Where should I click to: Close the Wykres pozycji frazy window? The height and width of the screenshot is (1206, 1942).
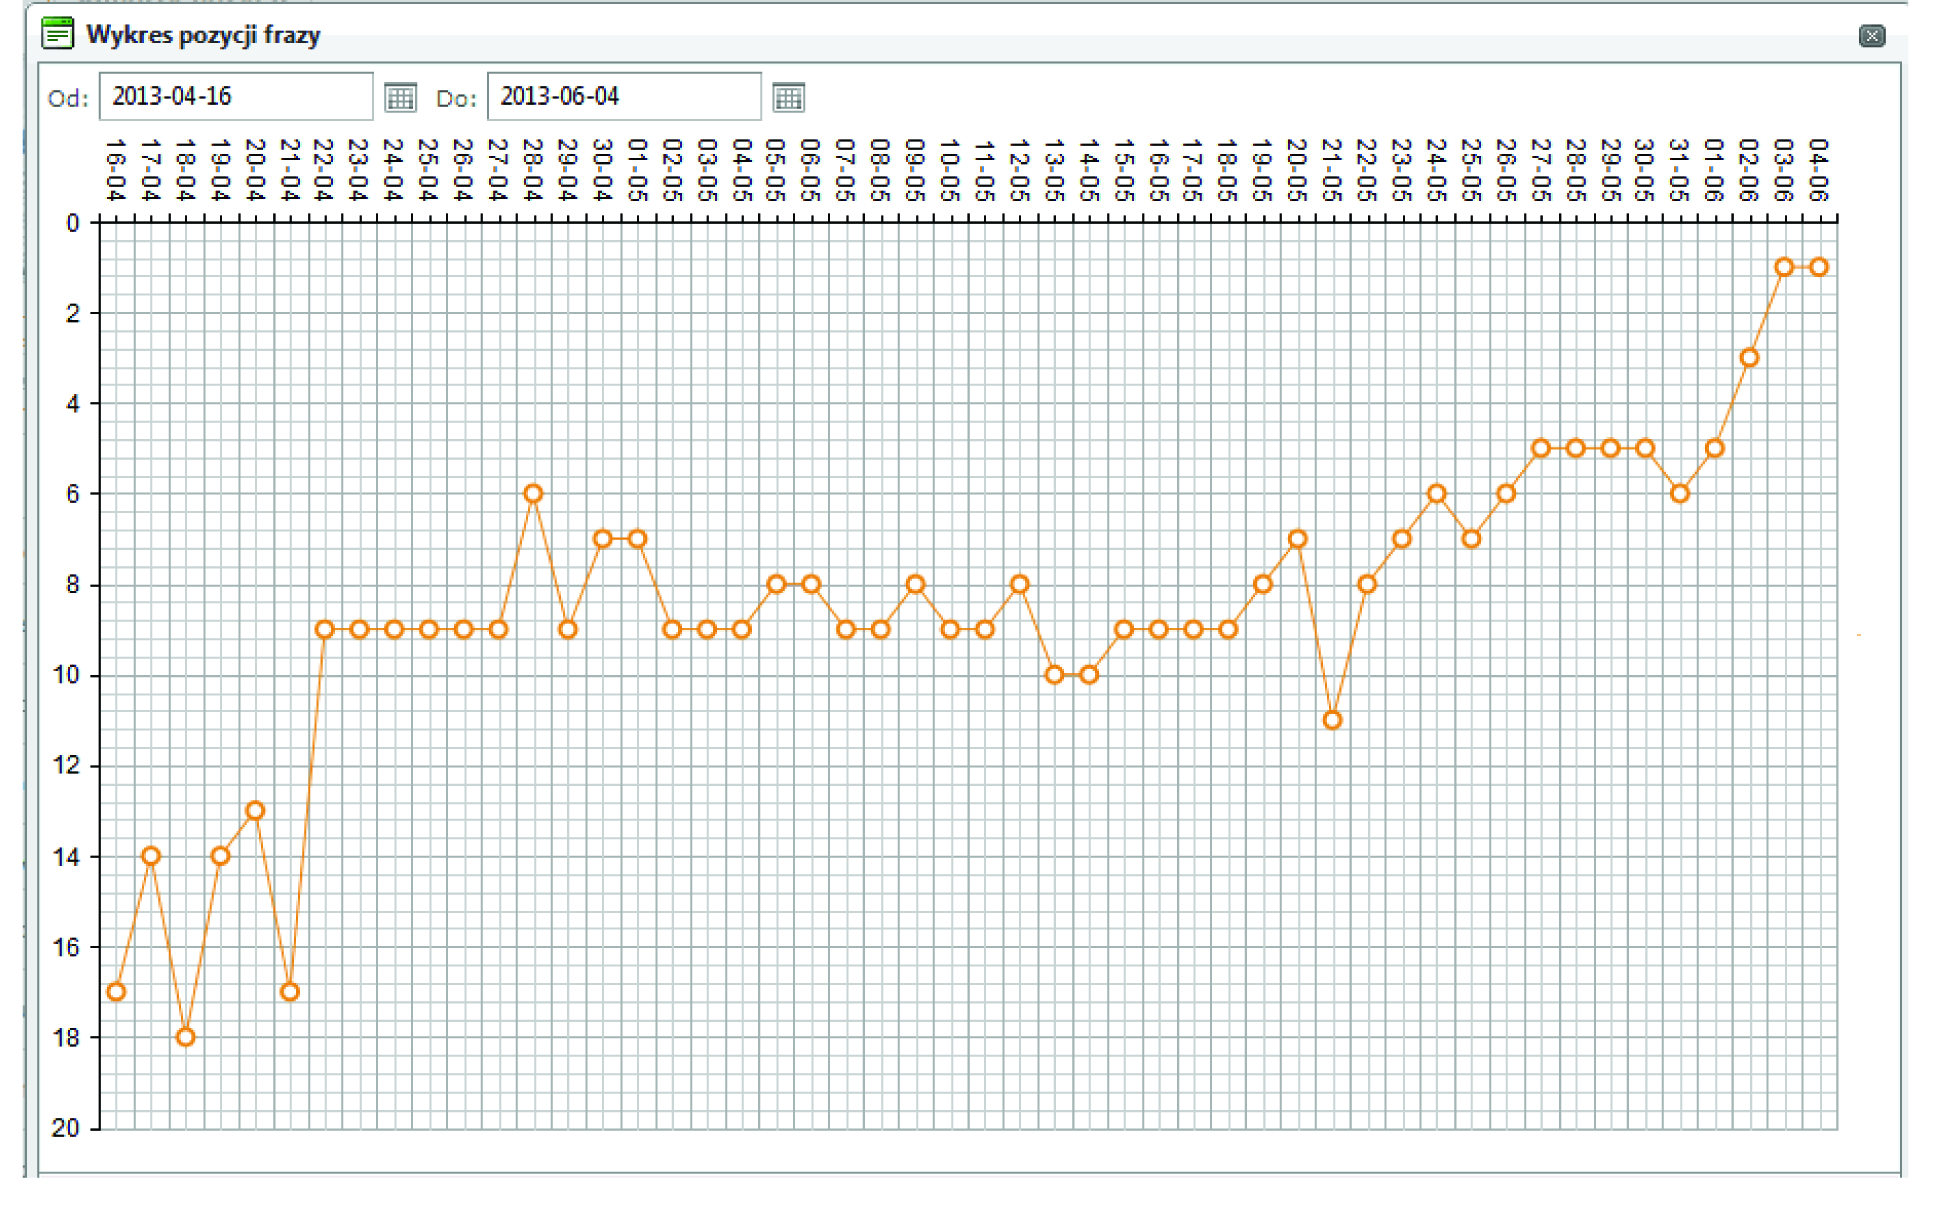point(1872,36)
